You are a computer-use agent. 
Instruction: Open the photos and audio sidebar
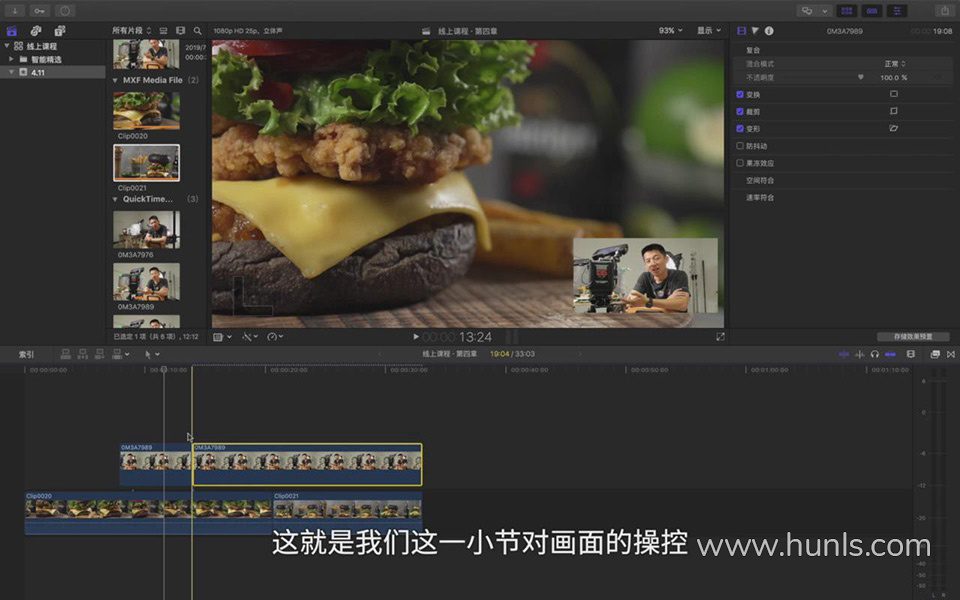pos(36,31)
